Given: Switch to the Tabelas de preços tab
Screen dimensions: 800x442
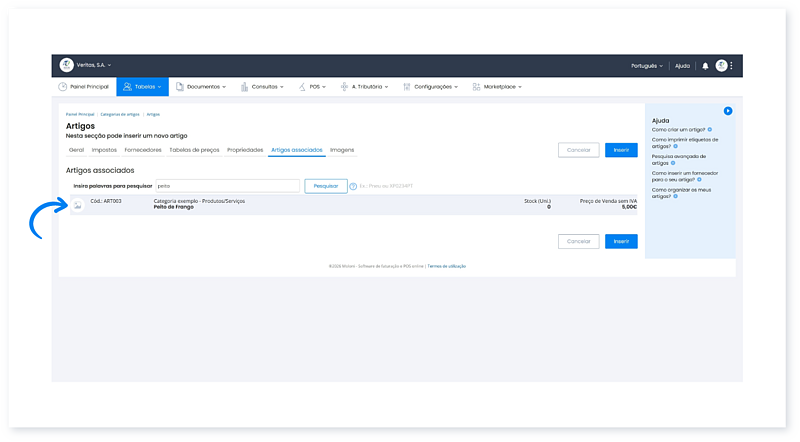Looking at the screenshot, I should point(194,150).
